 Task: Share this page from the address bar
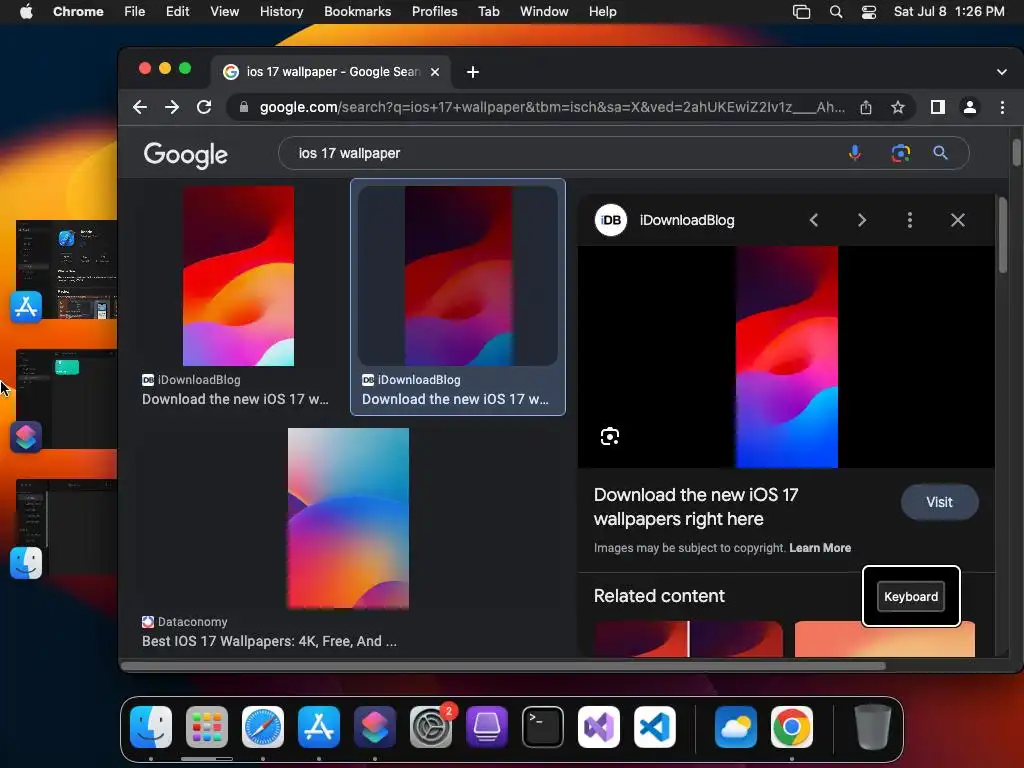pos(866,107)
